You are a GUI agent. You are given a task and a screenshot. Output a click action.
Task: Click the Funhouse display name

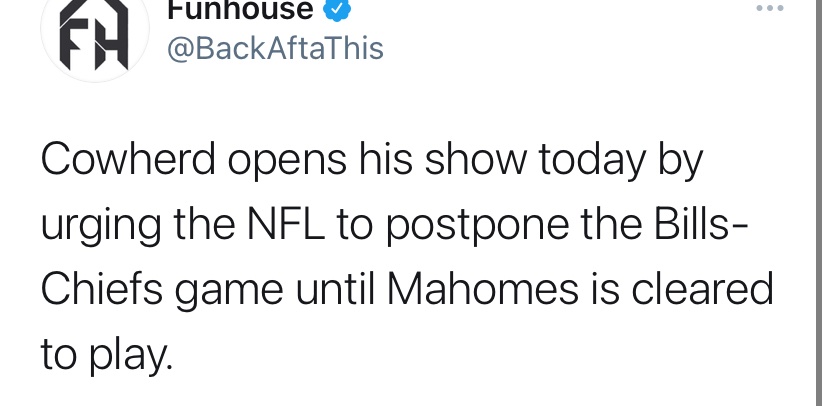[240, 10]
